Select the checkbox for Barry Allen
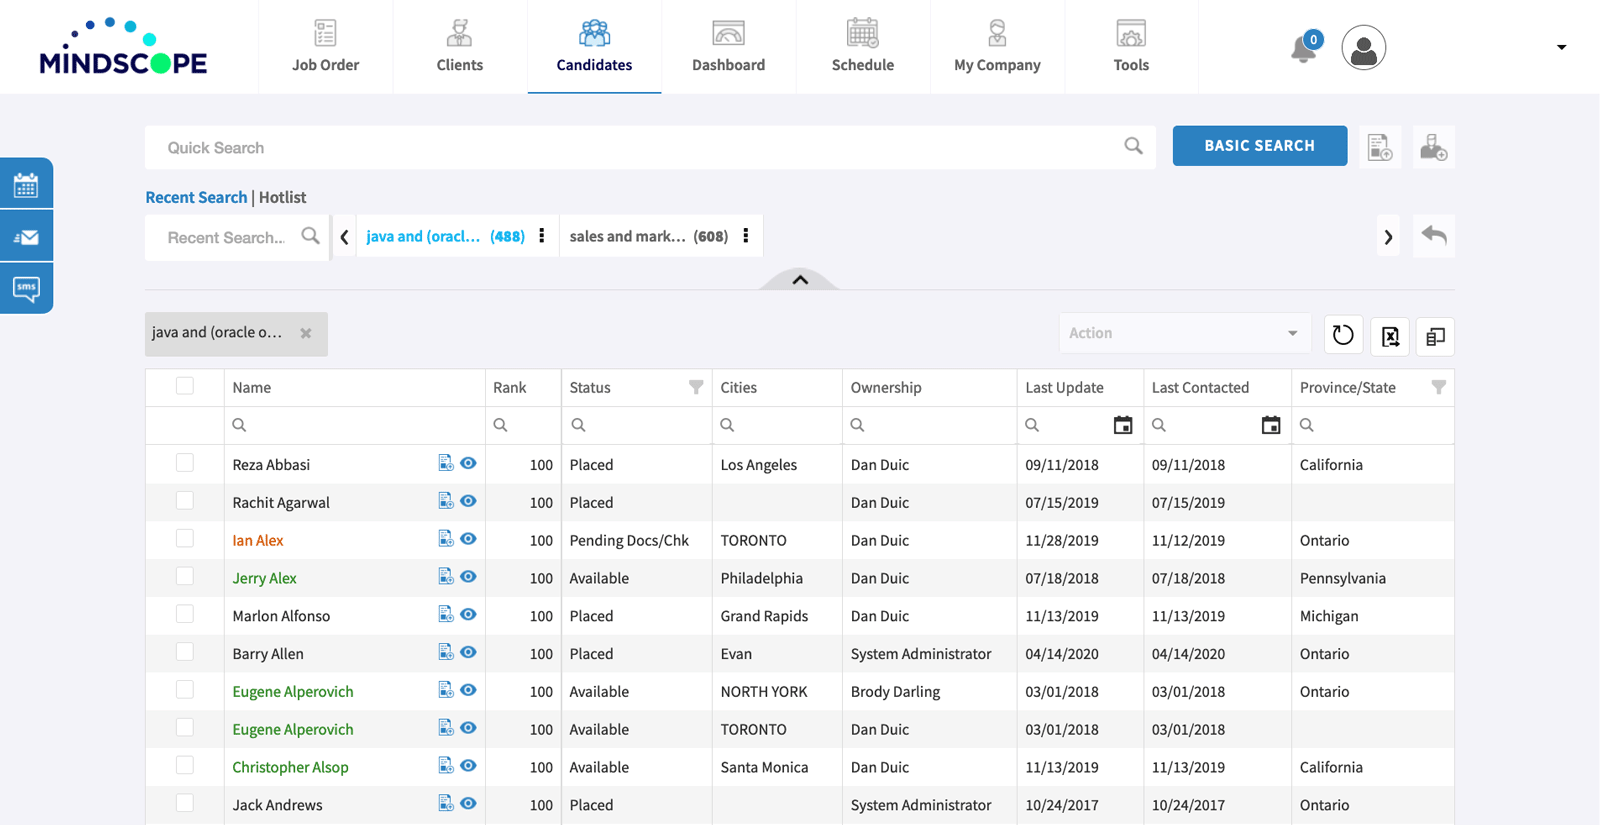 [185, 652]
